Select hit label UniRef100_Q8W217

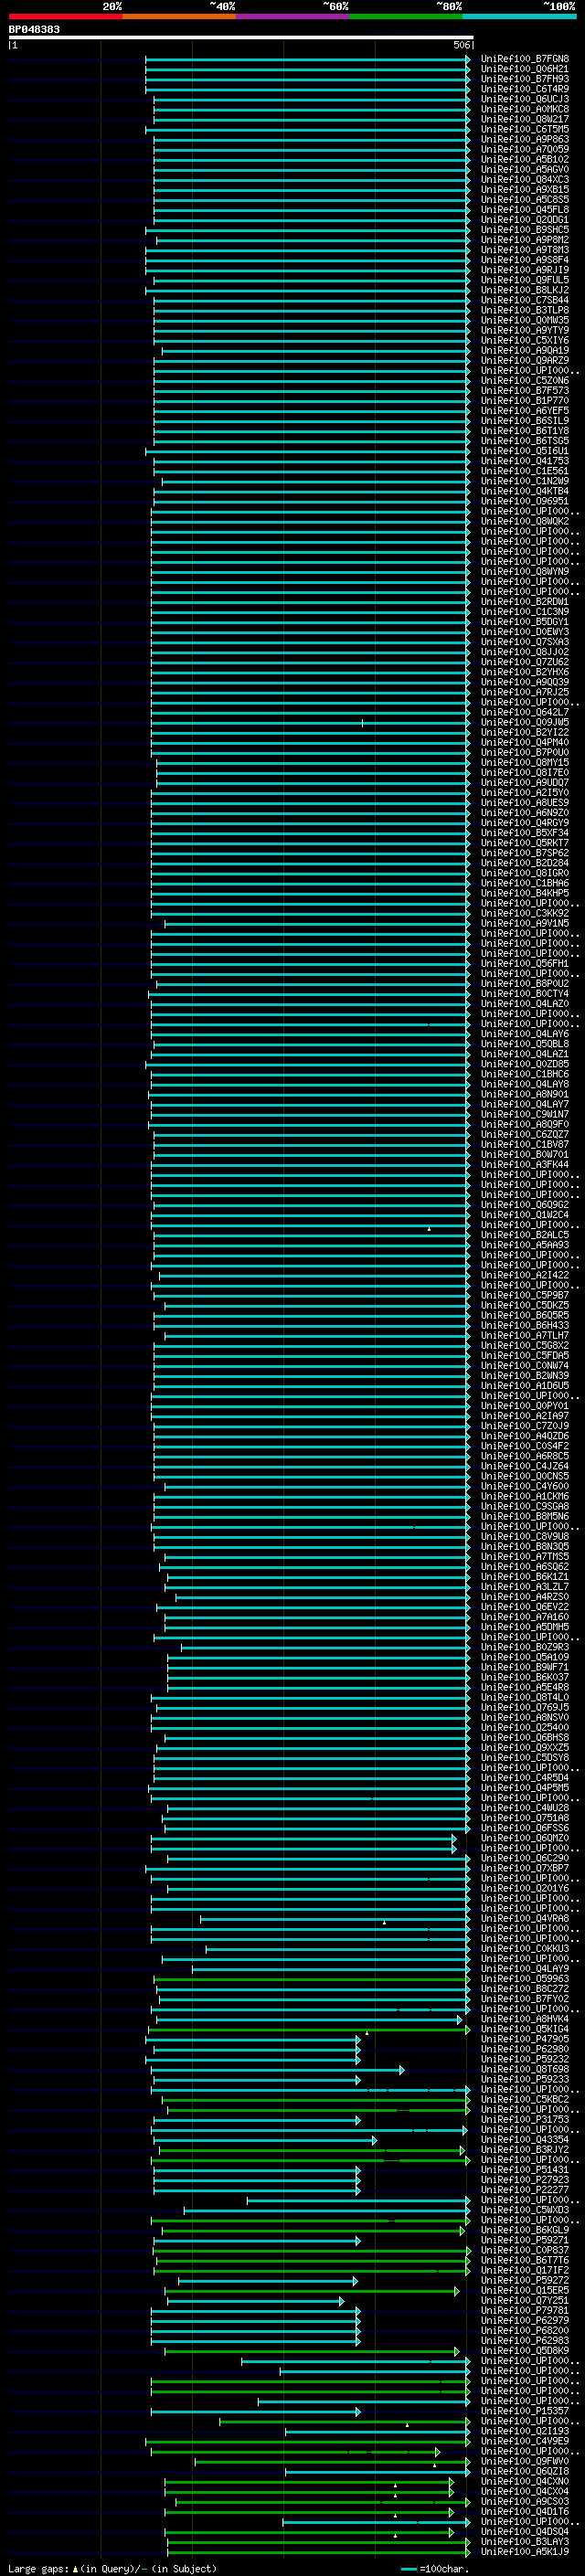(x=525, y=119)
